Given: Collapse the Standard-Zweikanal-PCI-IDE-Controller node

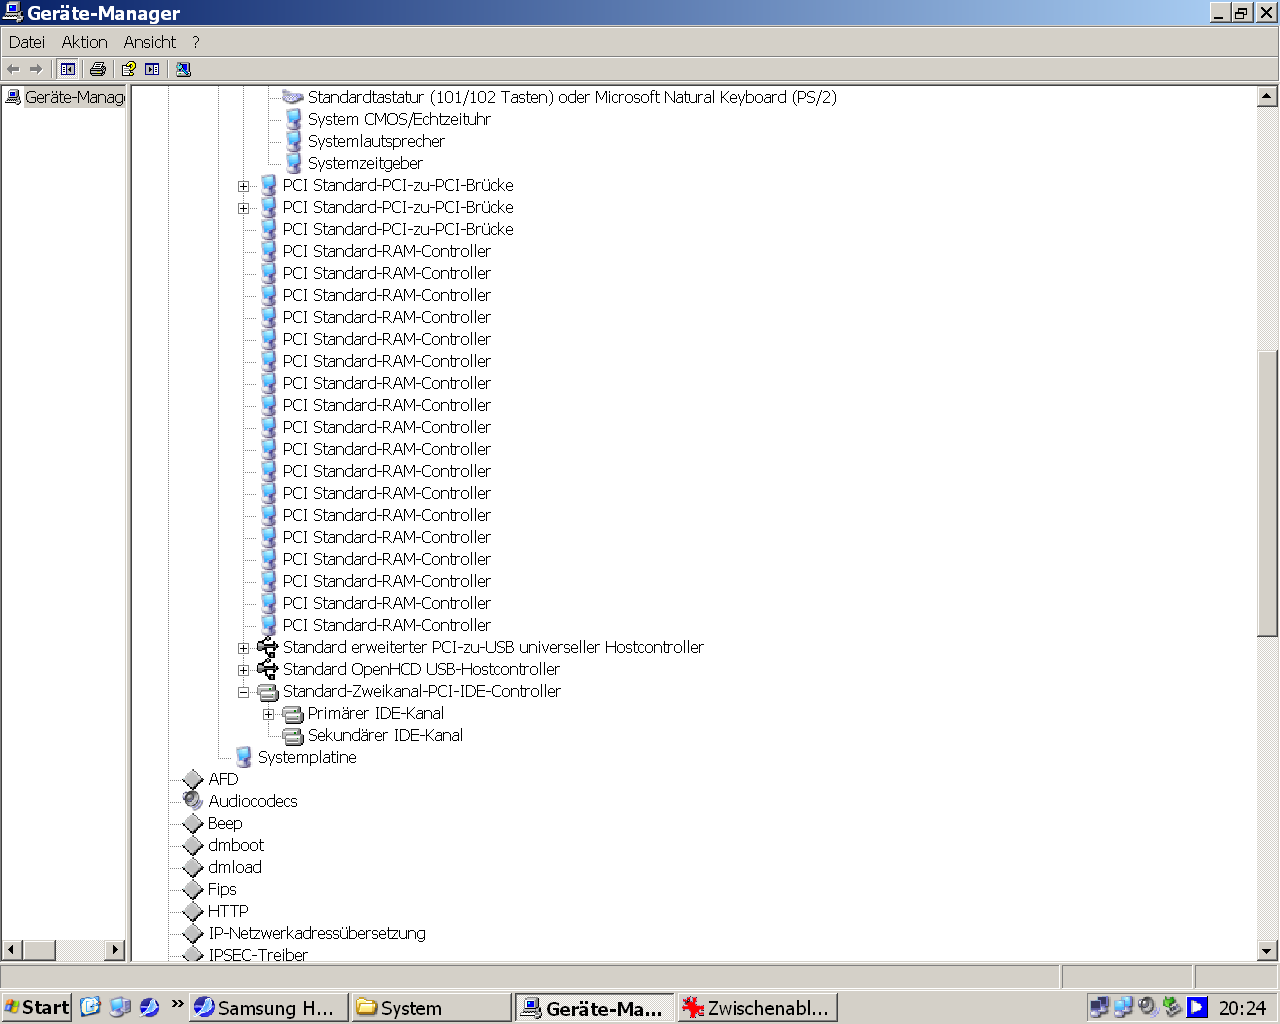Looking at the screenshot, I should 243,691.
